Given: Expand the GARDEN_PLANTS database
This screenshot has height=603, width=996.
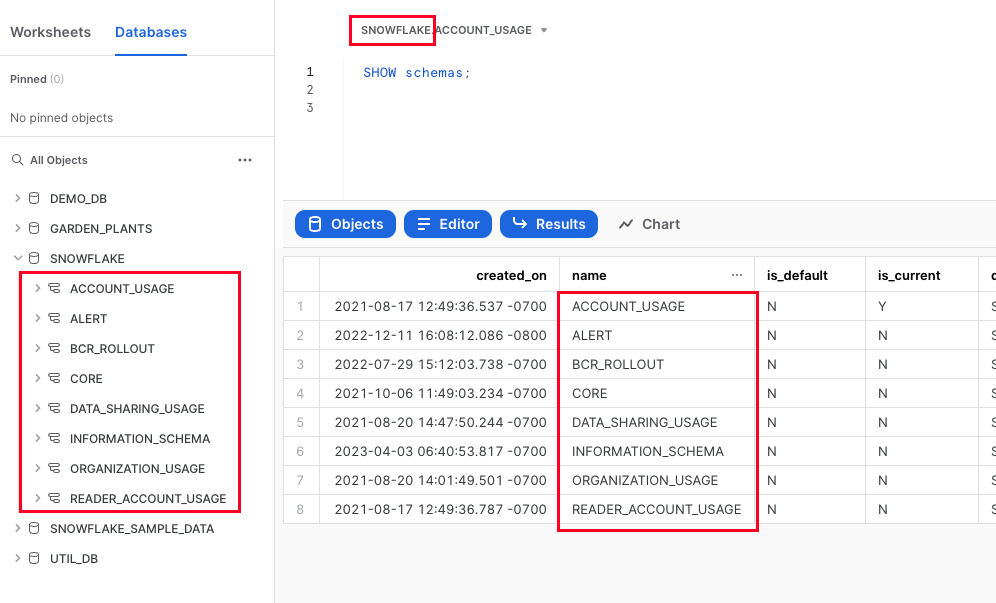Looking at the screenshot, I should click(18, 228).
